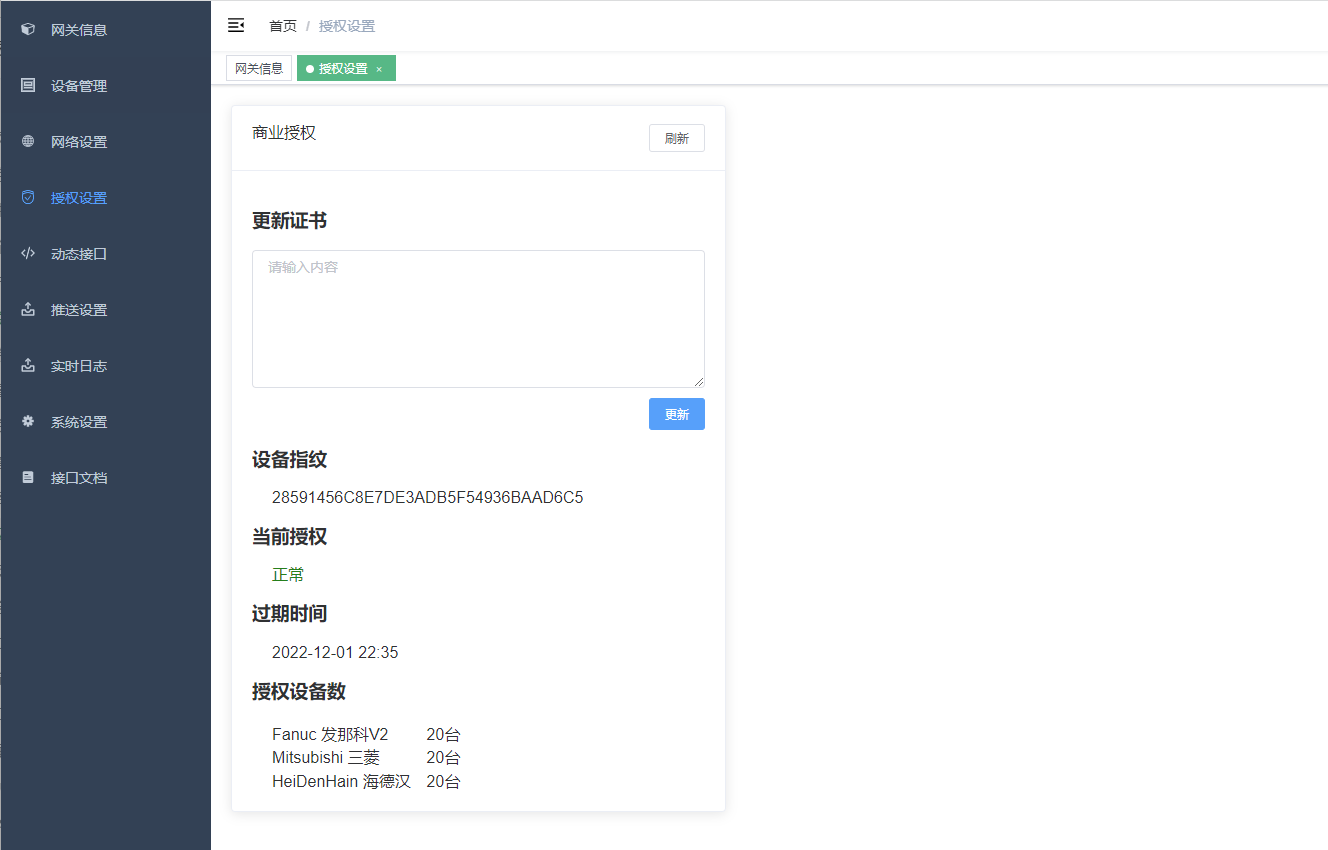Click the textarea resize handle corner
Image resolution: width=1328 pixels, height=850 pixels.
[x=699, y=382]
